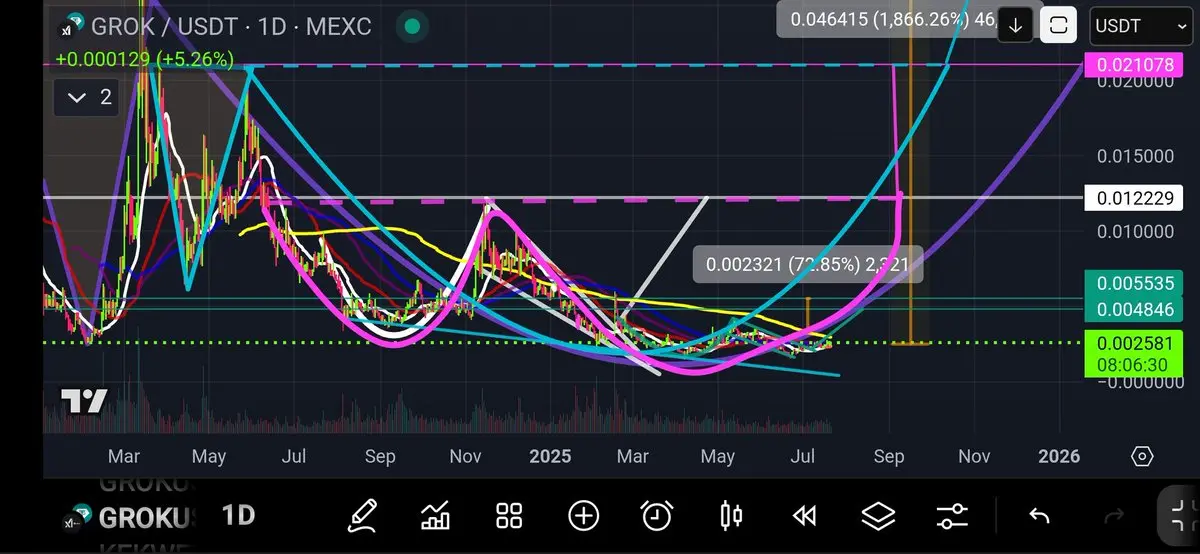Viewport: 1200px width, 554px height.
Task: Tap the 0.015000 price axis value
Action: click(x=1134, y=156)
